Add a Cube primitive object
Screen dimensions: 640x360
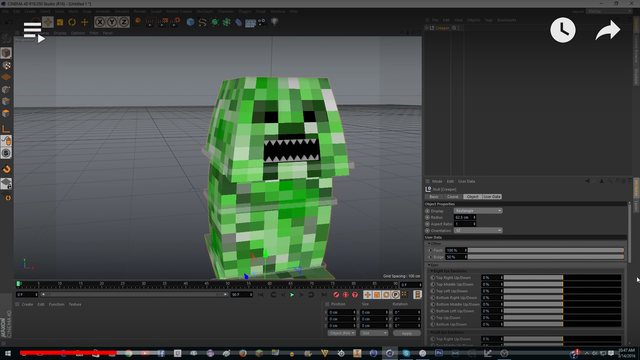[190, 22]
